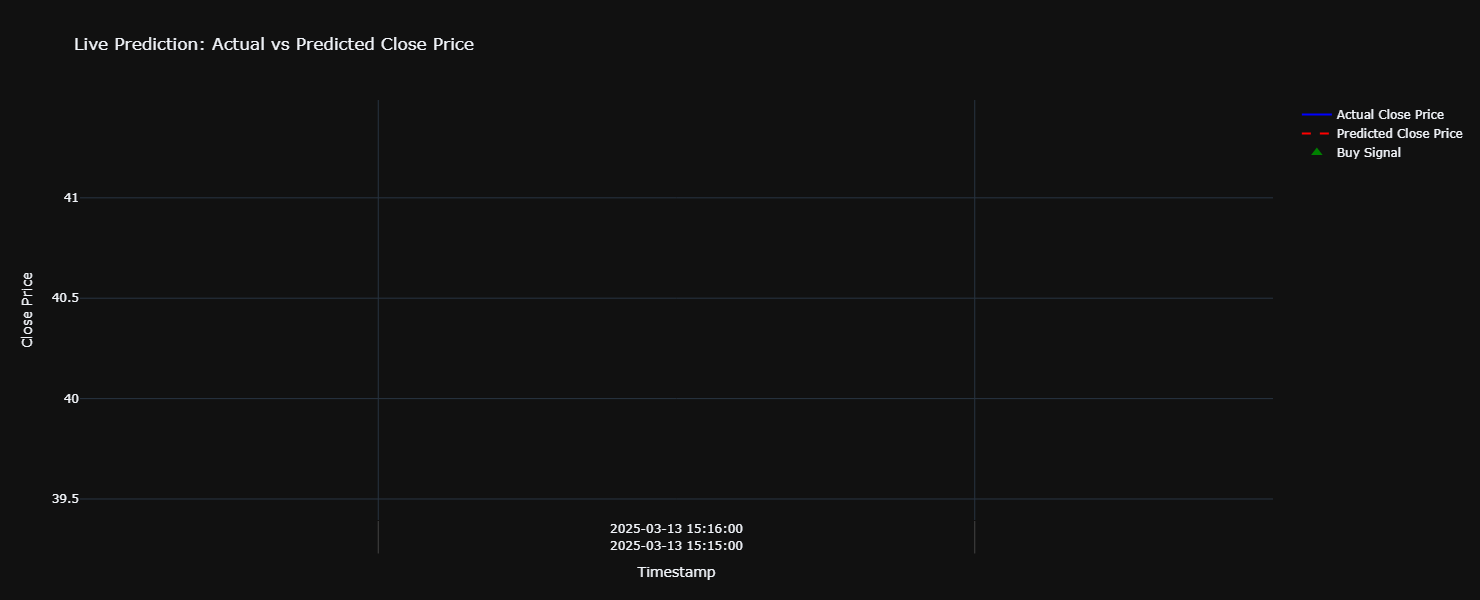Click the Close Price y-axis title
The image size is (1480, 600).
(28, 310)
